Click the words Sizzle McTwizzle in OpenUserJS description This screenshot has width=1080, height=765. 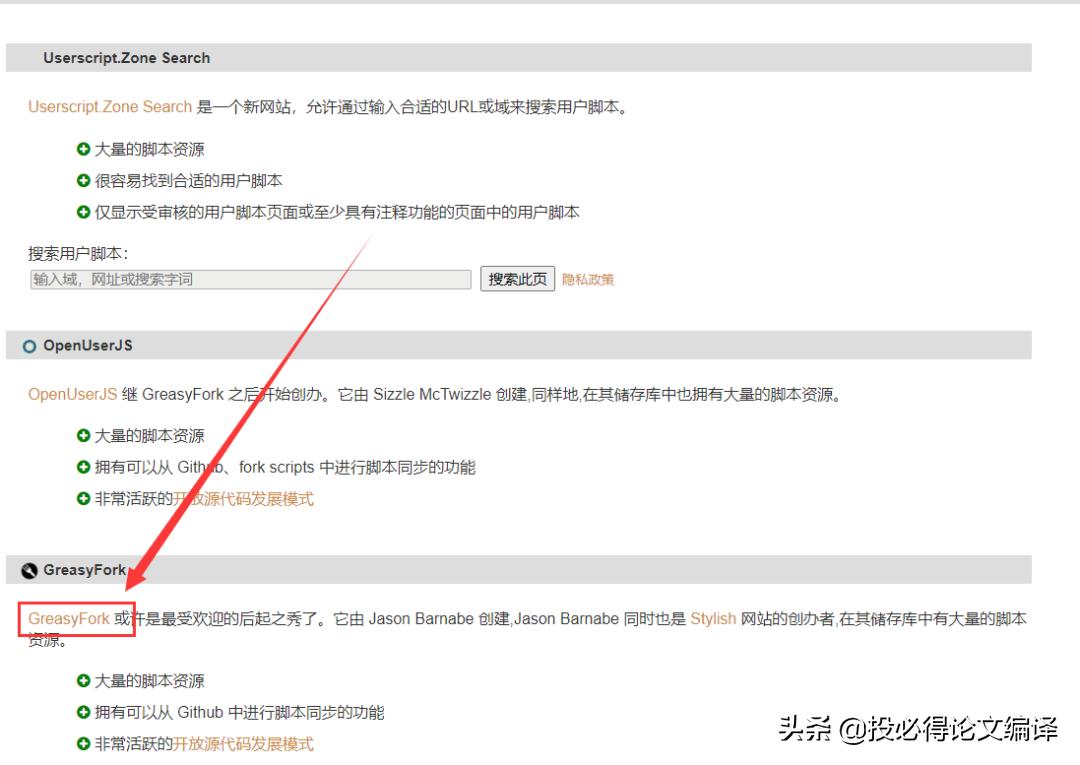432,395
